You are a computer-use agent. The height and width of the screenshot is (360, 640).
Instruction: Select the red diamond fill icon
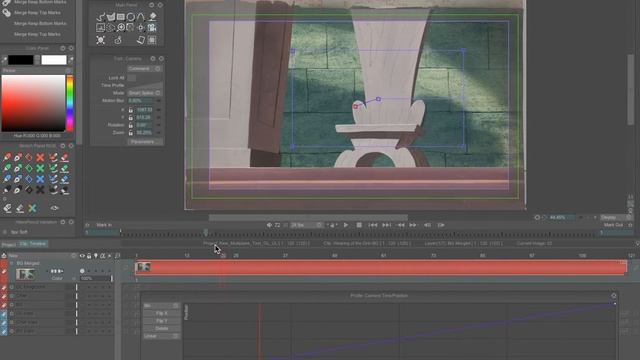tap(29, 157)
